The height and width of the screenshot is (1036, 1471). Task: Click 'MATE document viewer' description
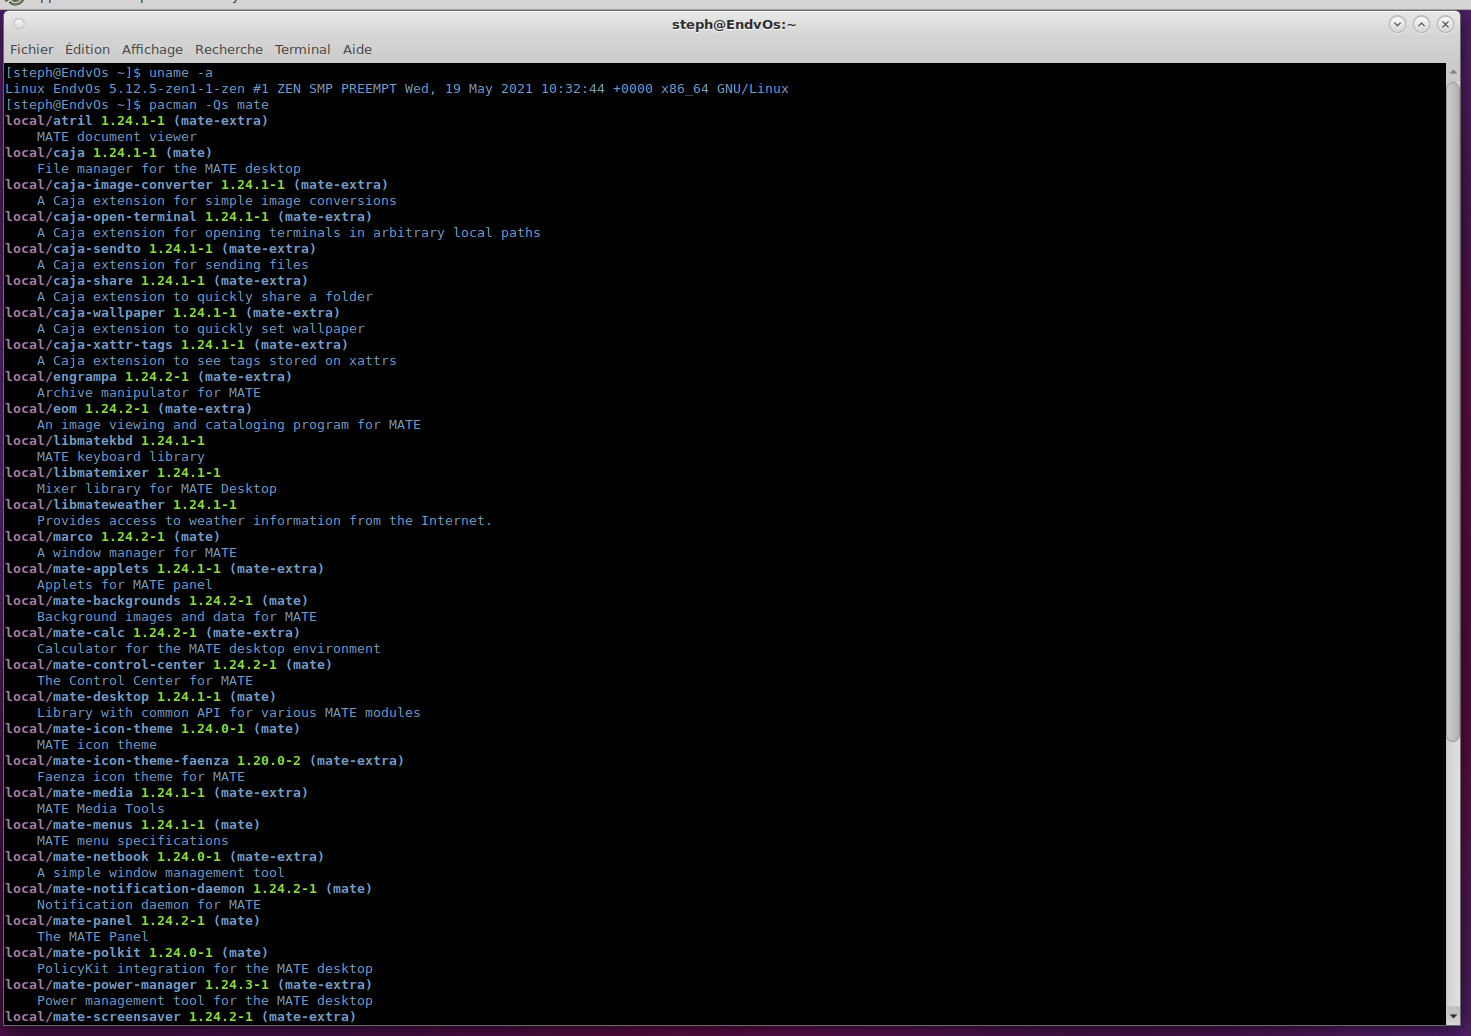pos(117,137)
